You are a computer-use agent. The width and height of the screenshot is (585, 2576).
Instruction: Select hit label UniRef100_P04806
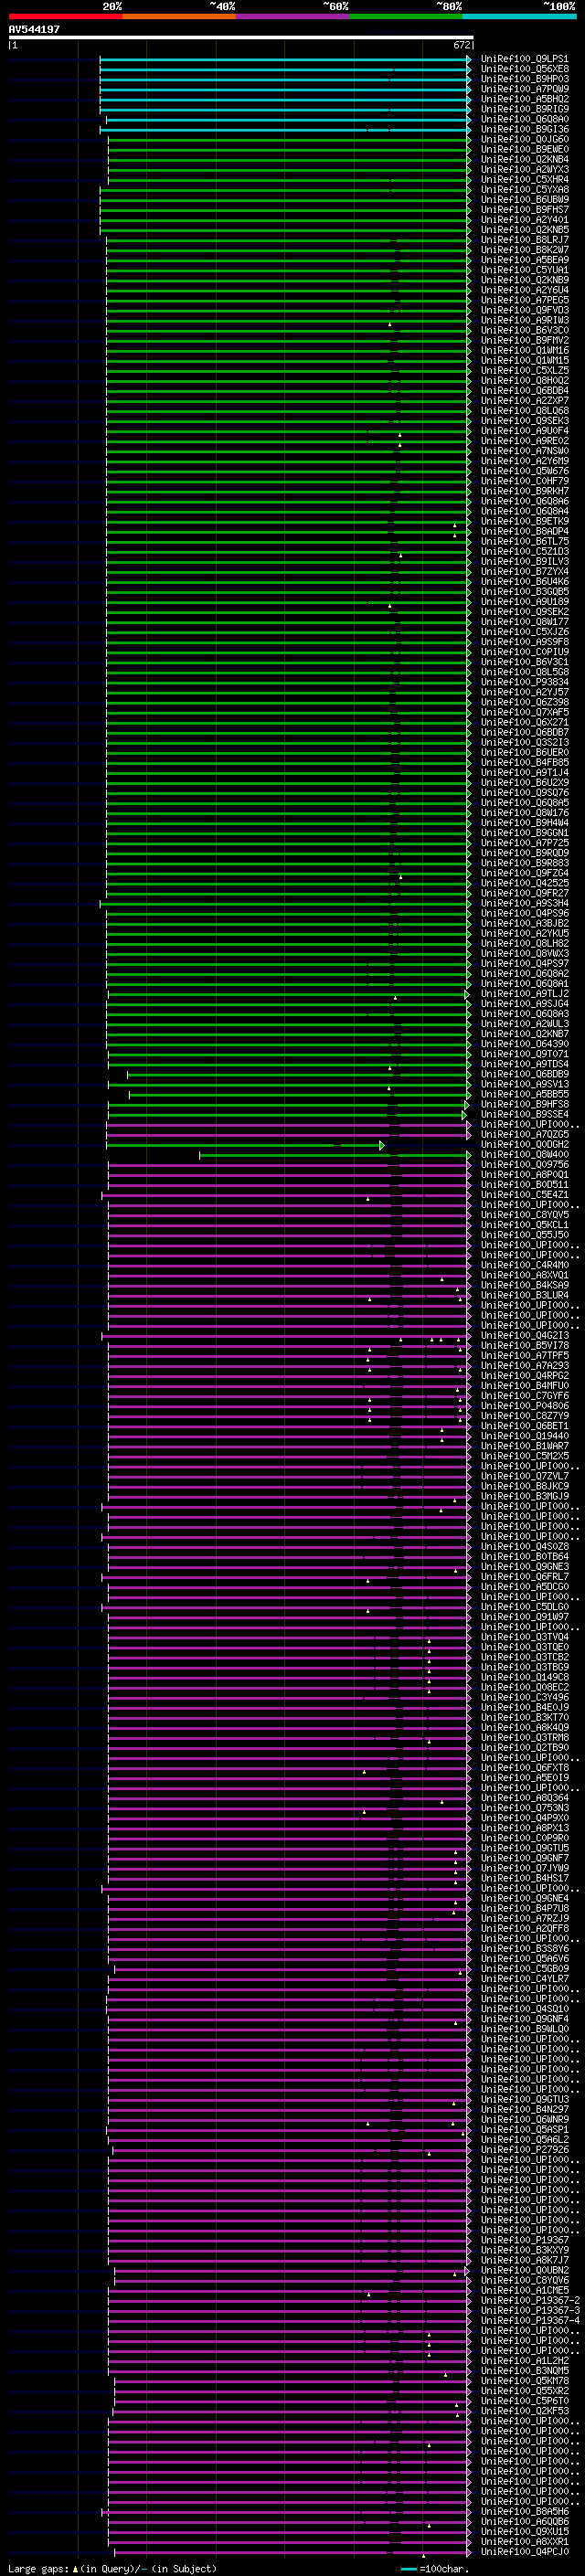coord(524,1405)
